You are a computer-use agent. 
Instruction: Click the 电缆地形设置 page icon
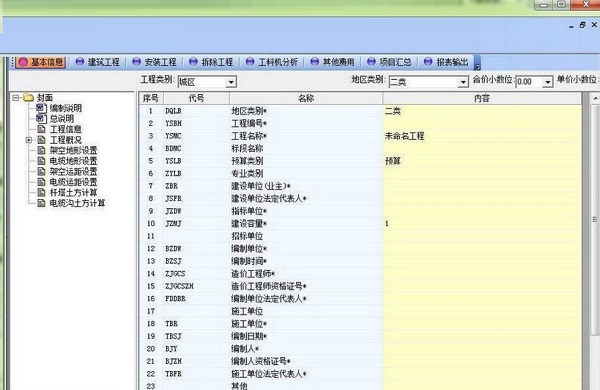(x=41, y=161)
